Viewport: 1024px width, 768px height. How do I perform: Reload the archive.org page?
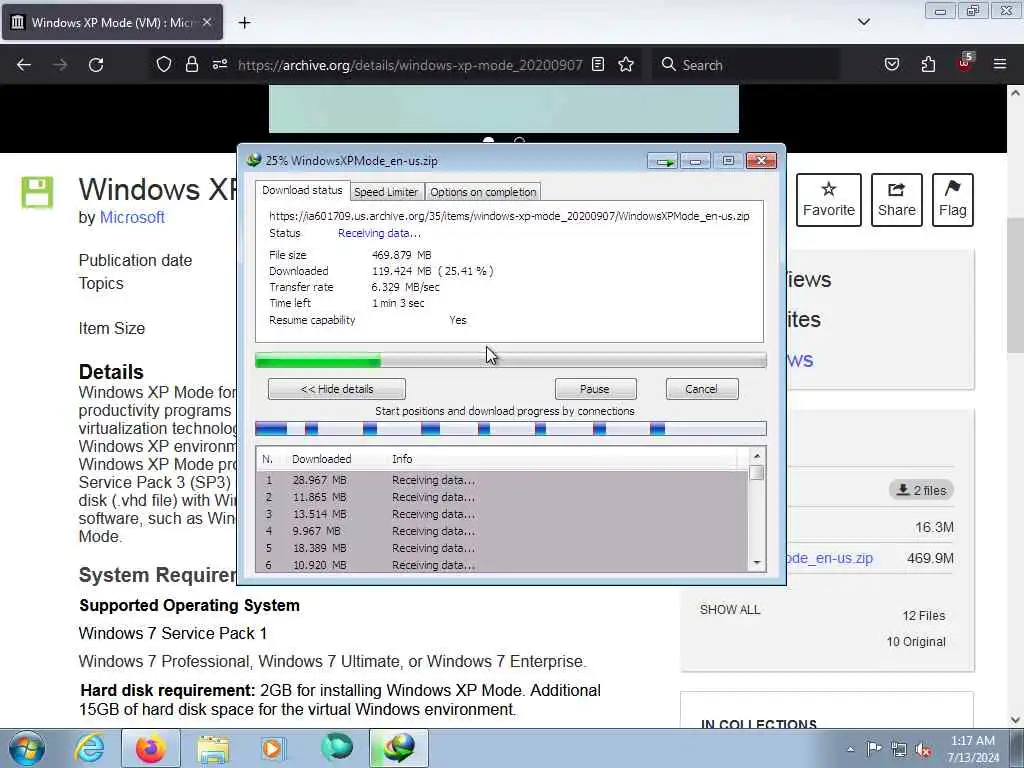(96, 65)
